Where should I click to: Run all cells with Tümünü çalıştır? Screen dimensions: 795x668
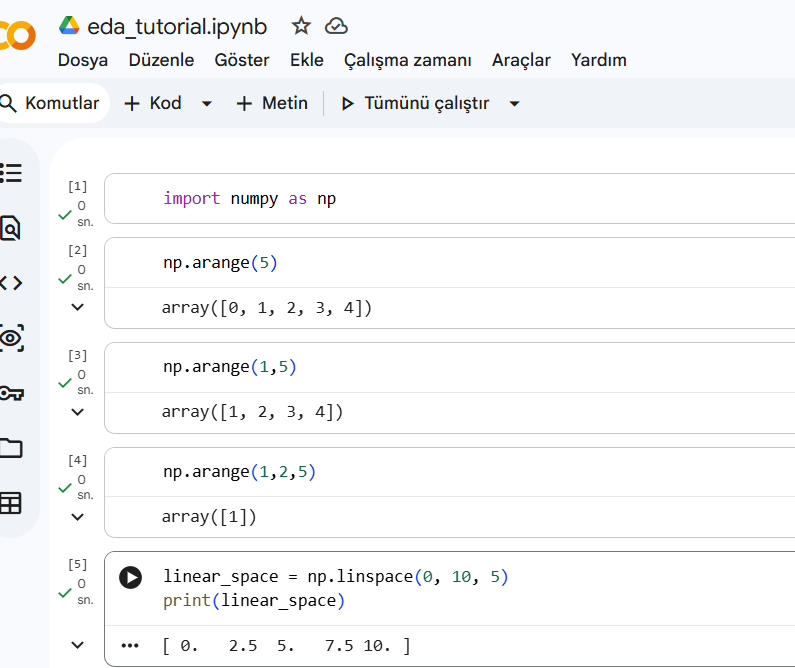click(x=415, y=103)
